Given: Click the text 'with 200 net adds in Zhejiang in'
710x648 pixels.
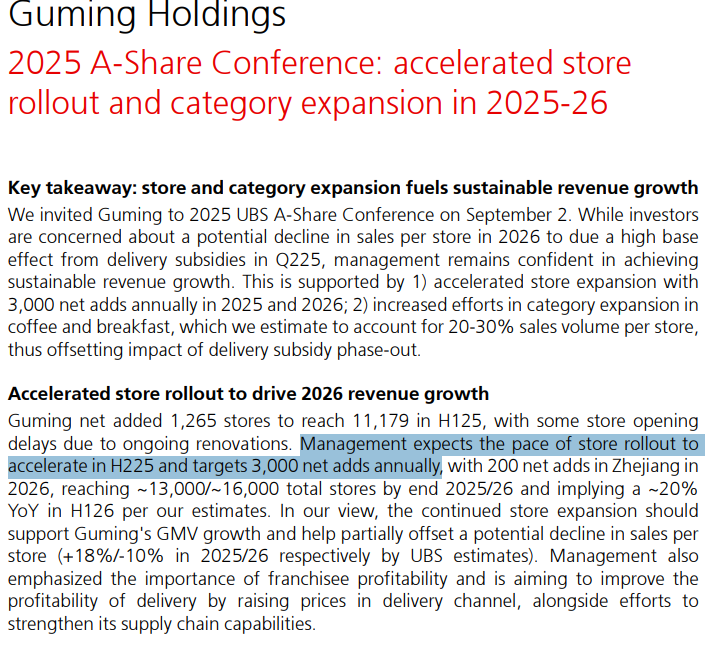Looking at the screenshot, I should (x=573, y=466).
